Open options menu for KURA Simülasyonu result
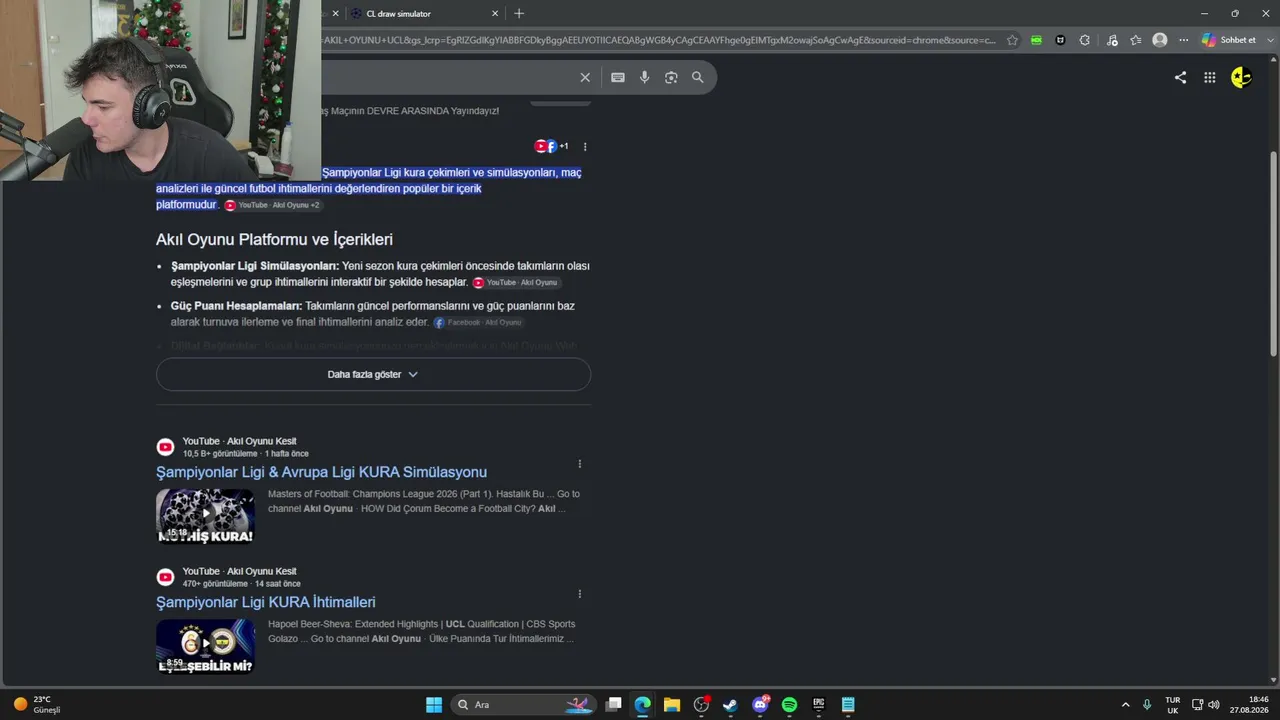Screen dimensions: 1280x720 [579, 464]
